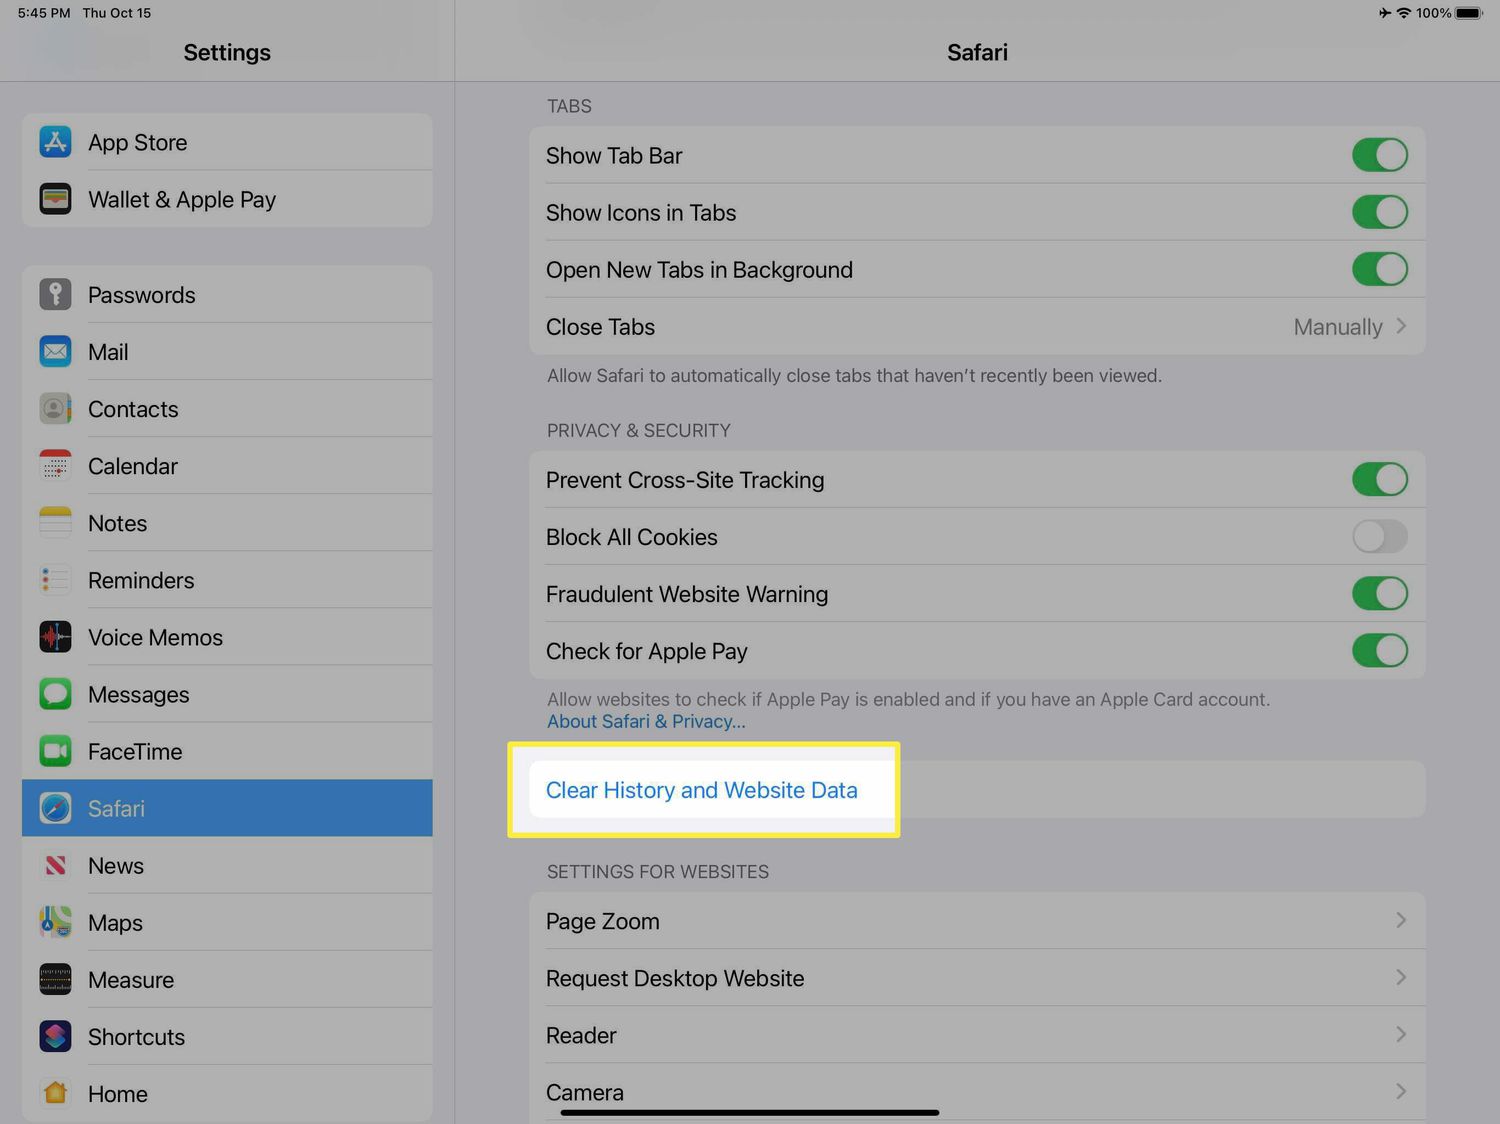Image resolution: width=1500 pixels, height=1124 pixels.
Task: Tap the App Store icon
Action: [55, 142]
